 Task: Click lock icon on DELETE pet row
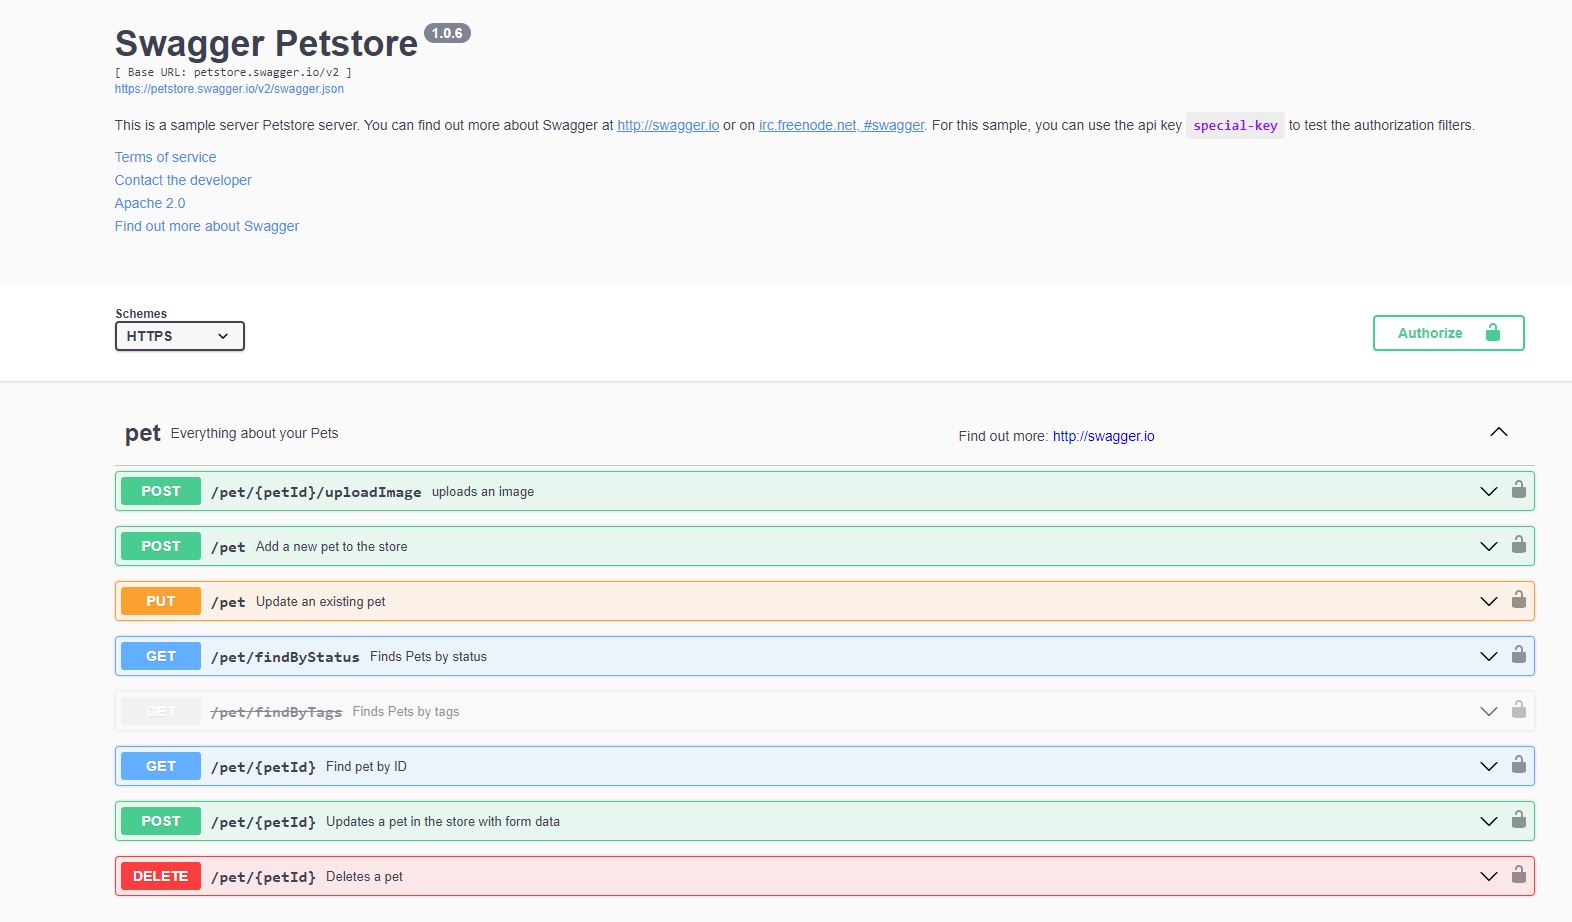click(x=1518, y=875)
